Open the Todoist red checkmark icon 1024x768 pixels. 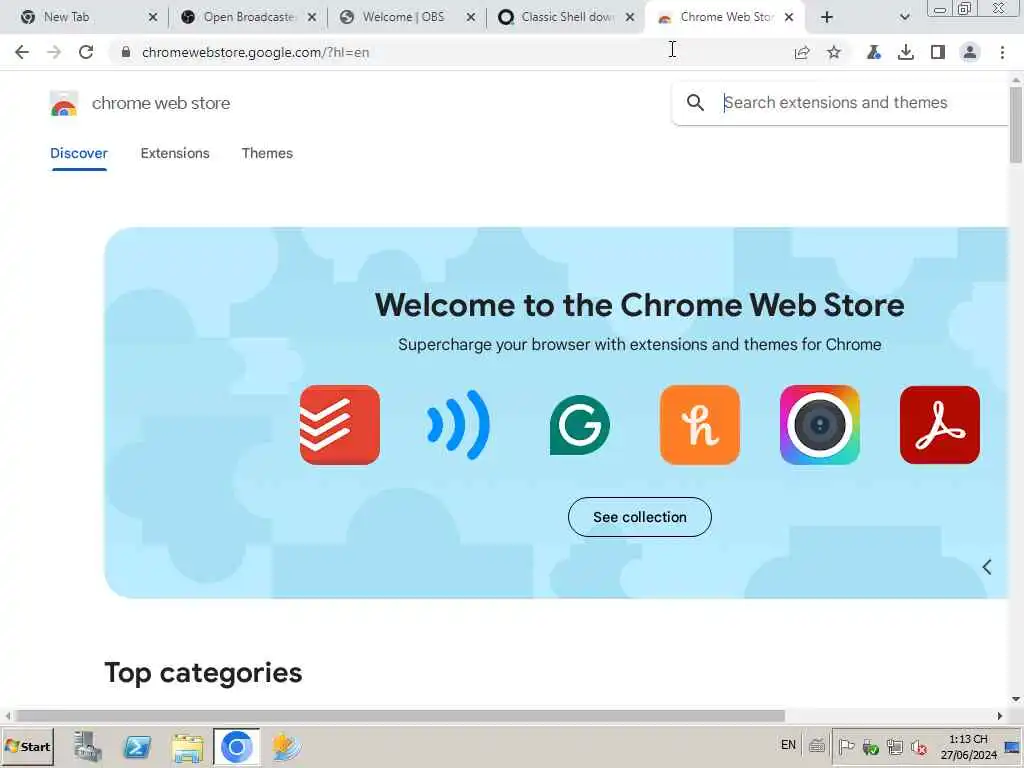click(340, 425)
